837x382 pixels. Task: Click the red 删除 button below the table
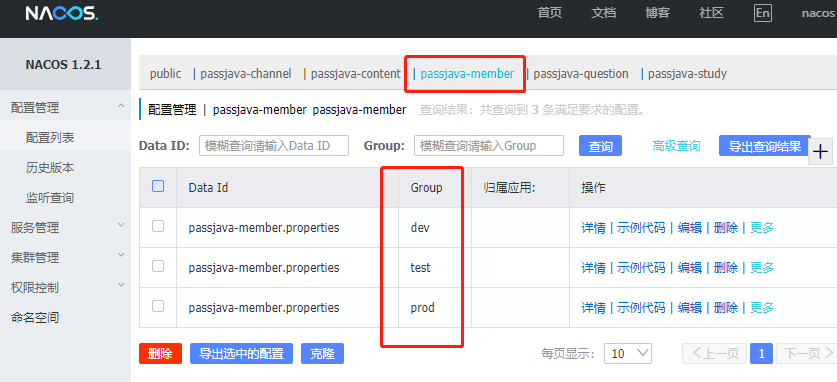[x=160, y=354]
